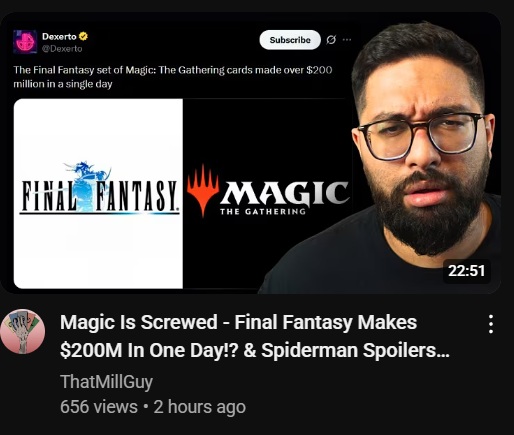Click ThatMillGuy channel avatar
514x435 pixels.
coord(23,331)
